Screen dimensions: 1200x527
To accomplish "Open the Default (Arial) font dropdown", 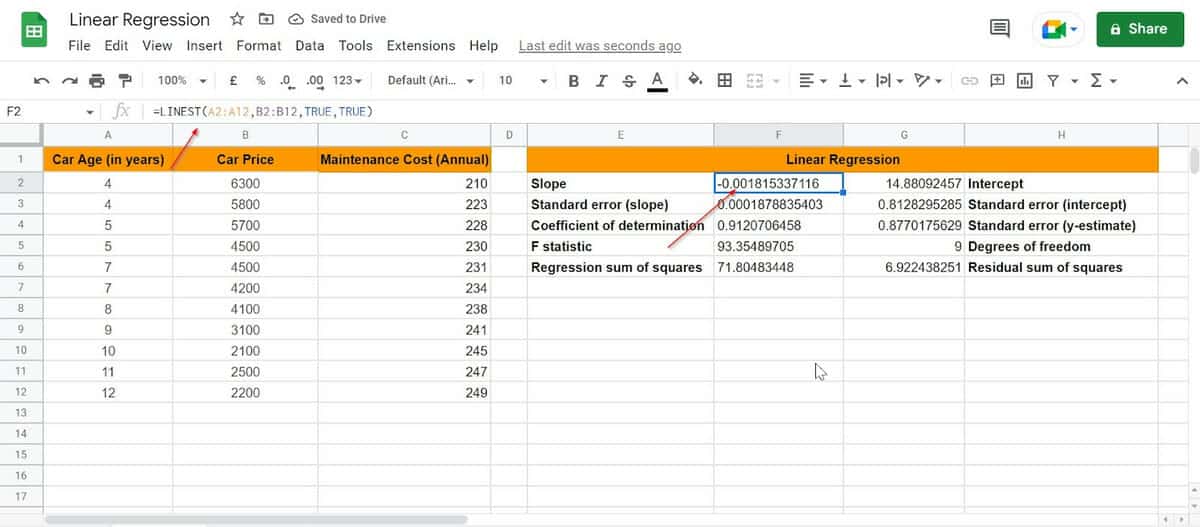I will pyautogui.click(x=431, y=80).
